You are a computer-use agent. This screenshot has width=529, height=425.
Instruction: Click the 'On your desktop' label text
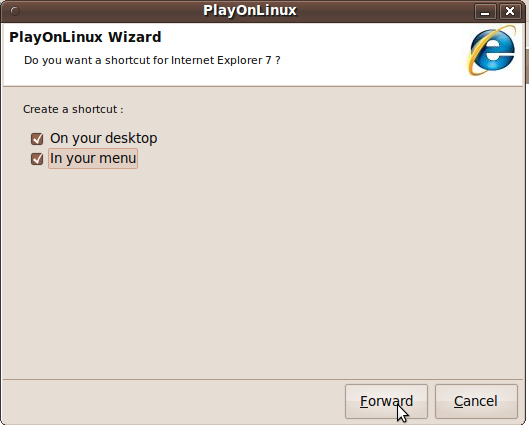tap(104, 138)
